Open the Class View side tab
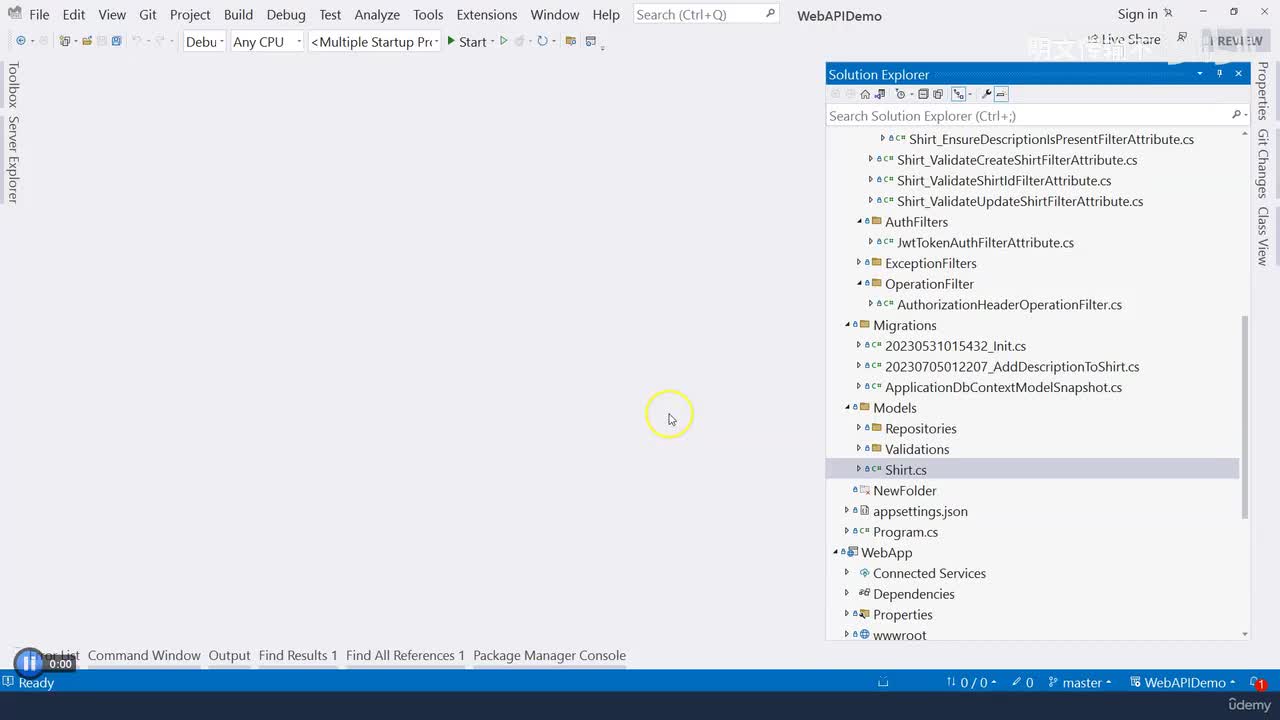 tap(1263, 236)
